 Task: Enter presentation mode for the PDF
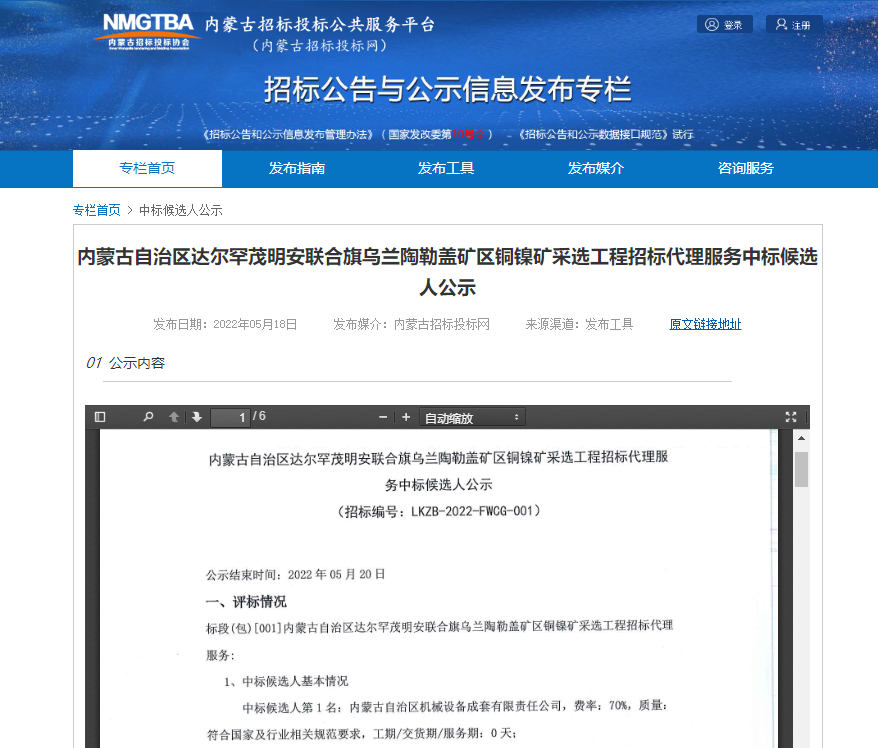point(790,416)
